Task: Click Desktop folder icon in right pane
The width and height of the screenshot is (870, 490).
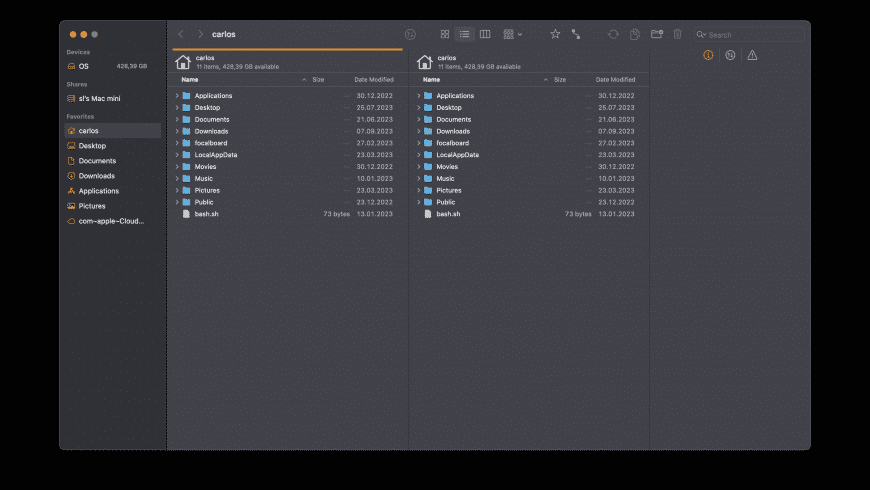Action: (x=428, y=107)
